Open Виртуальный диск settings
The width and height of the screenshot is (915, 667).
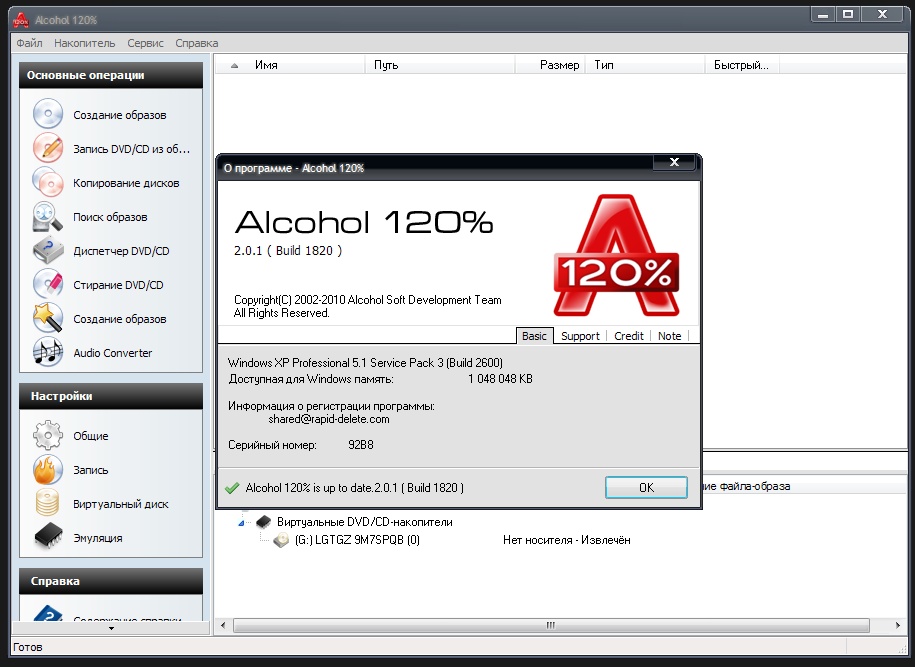(x=100, y=504)
